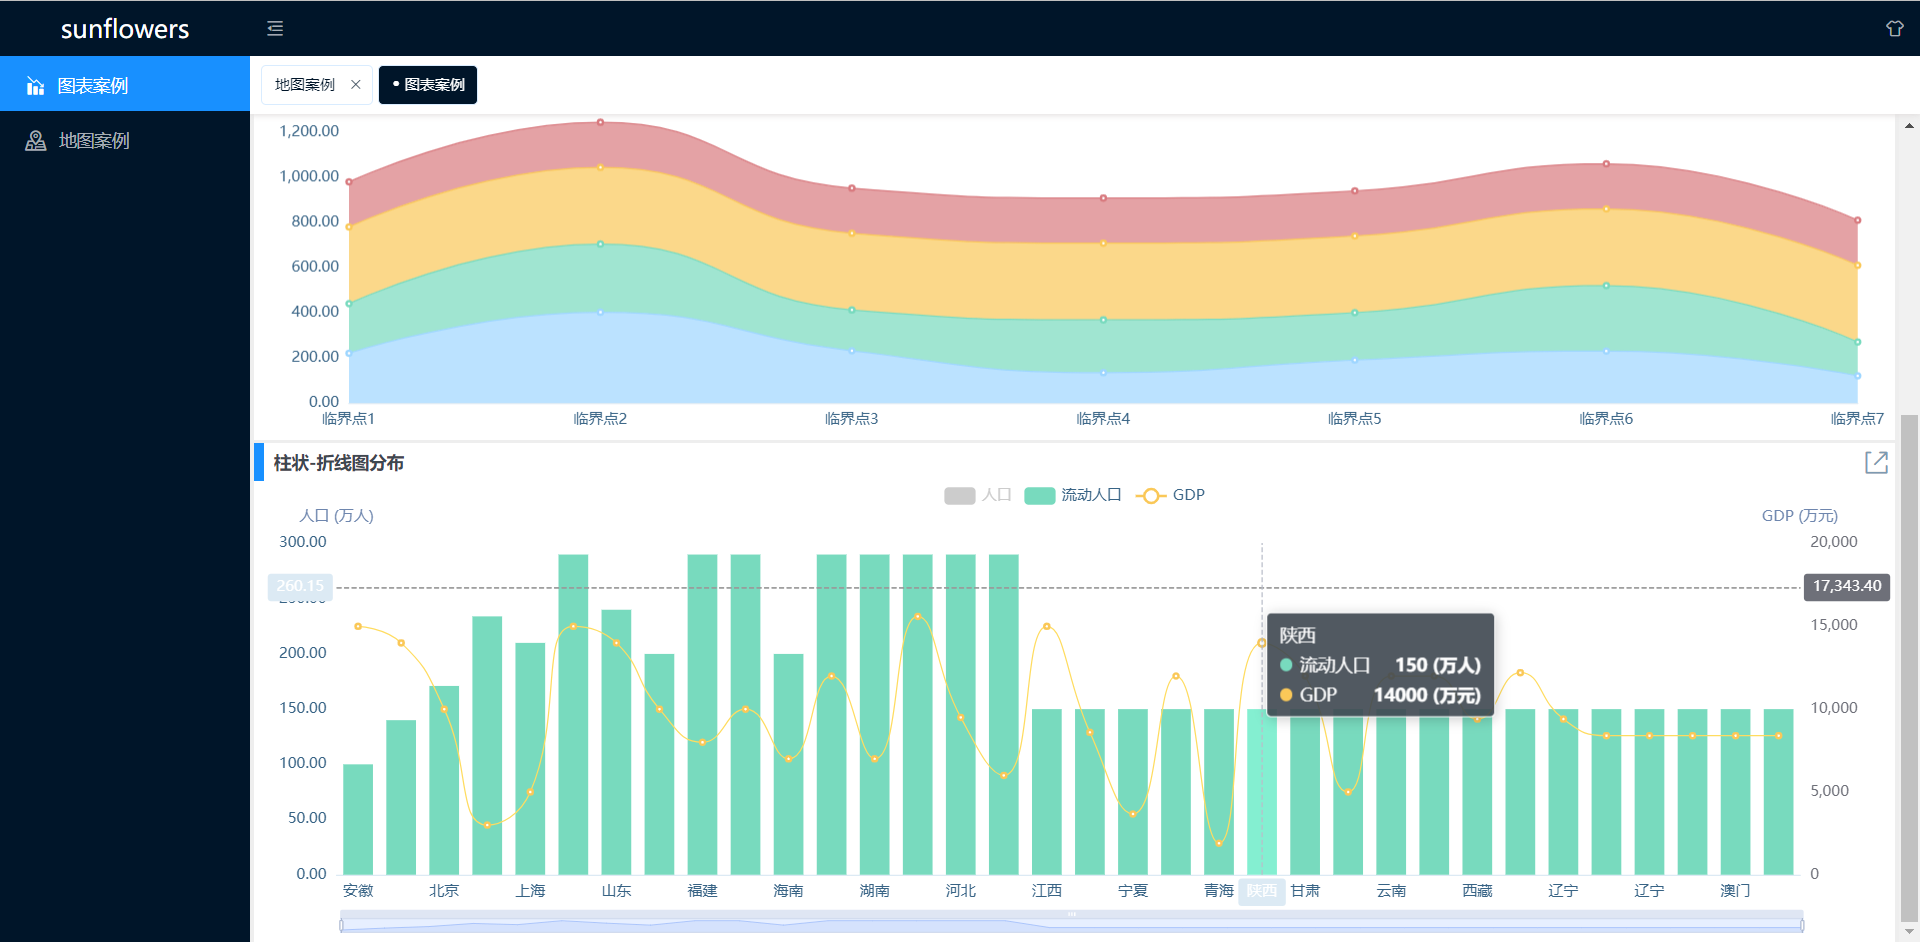Click the 1,200.00 y-axis value
Screen dimensions: 1920x942
tap(309, 131)
